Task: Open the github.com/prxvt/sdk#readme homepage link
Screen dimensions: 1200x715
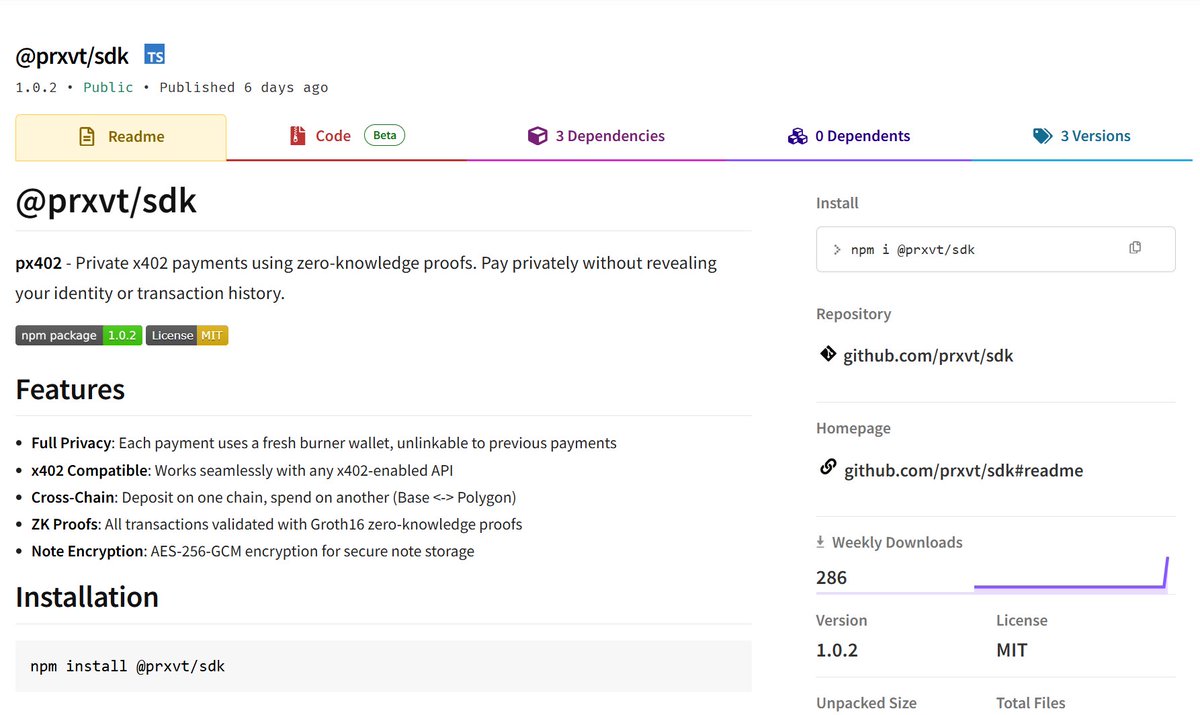Action: tap(963, 470)
